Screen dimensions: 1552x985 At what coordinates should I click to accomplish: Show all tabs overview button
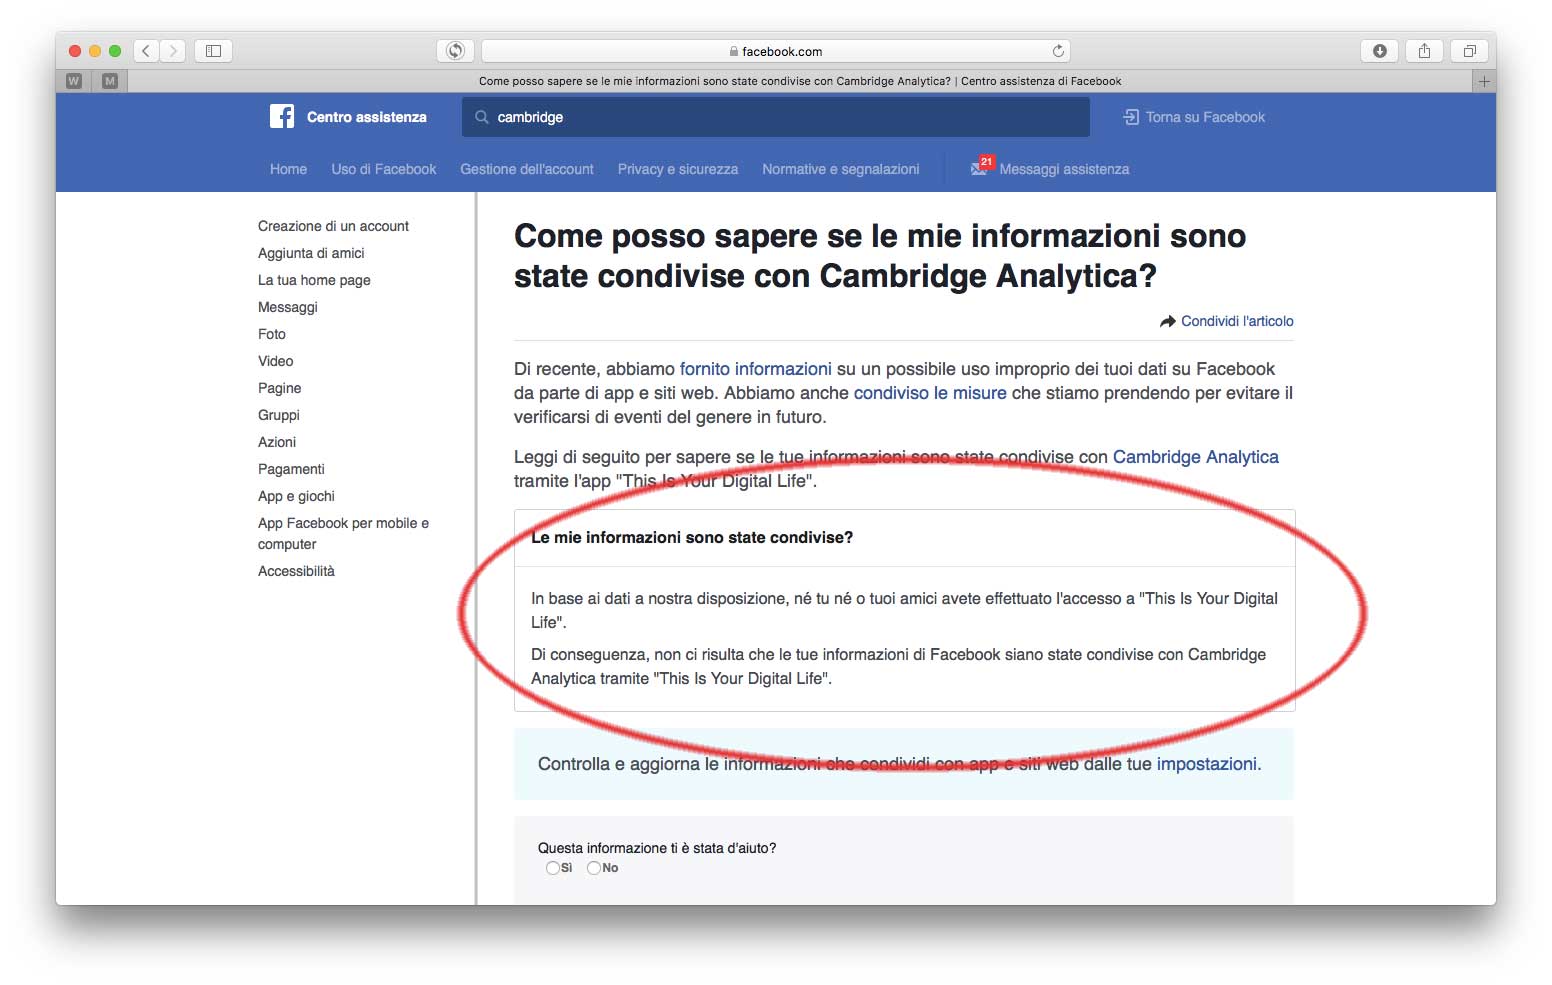(x=1470, y=51)
